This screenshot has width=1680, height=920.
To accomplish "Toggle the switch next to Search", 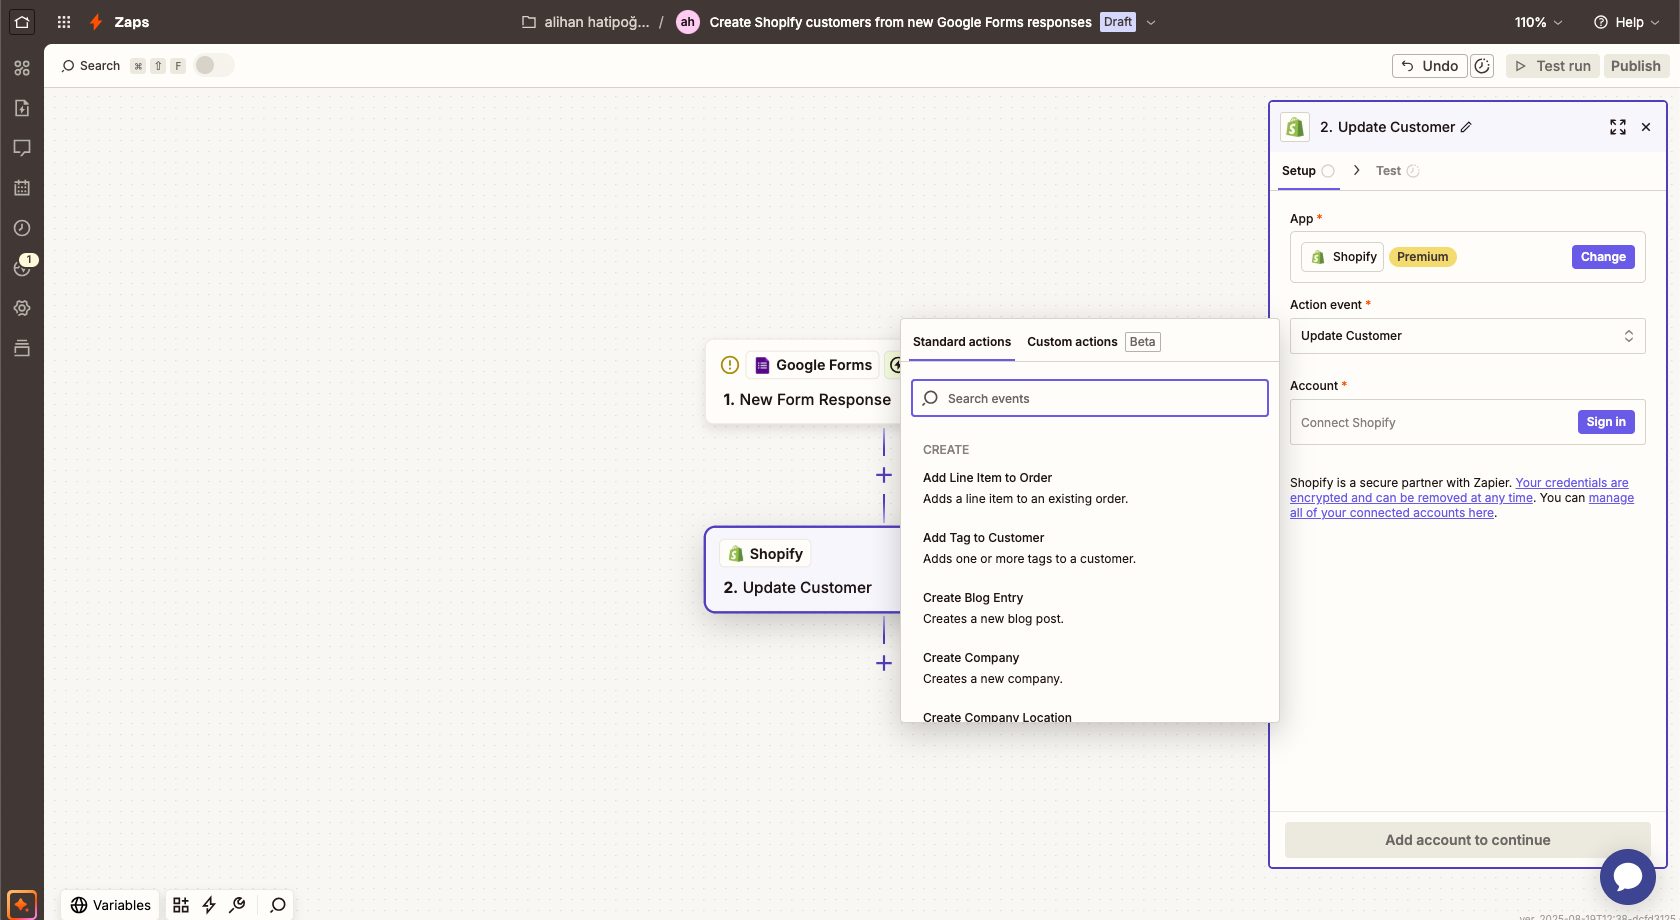I will 213,65.
